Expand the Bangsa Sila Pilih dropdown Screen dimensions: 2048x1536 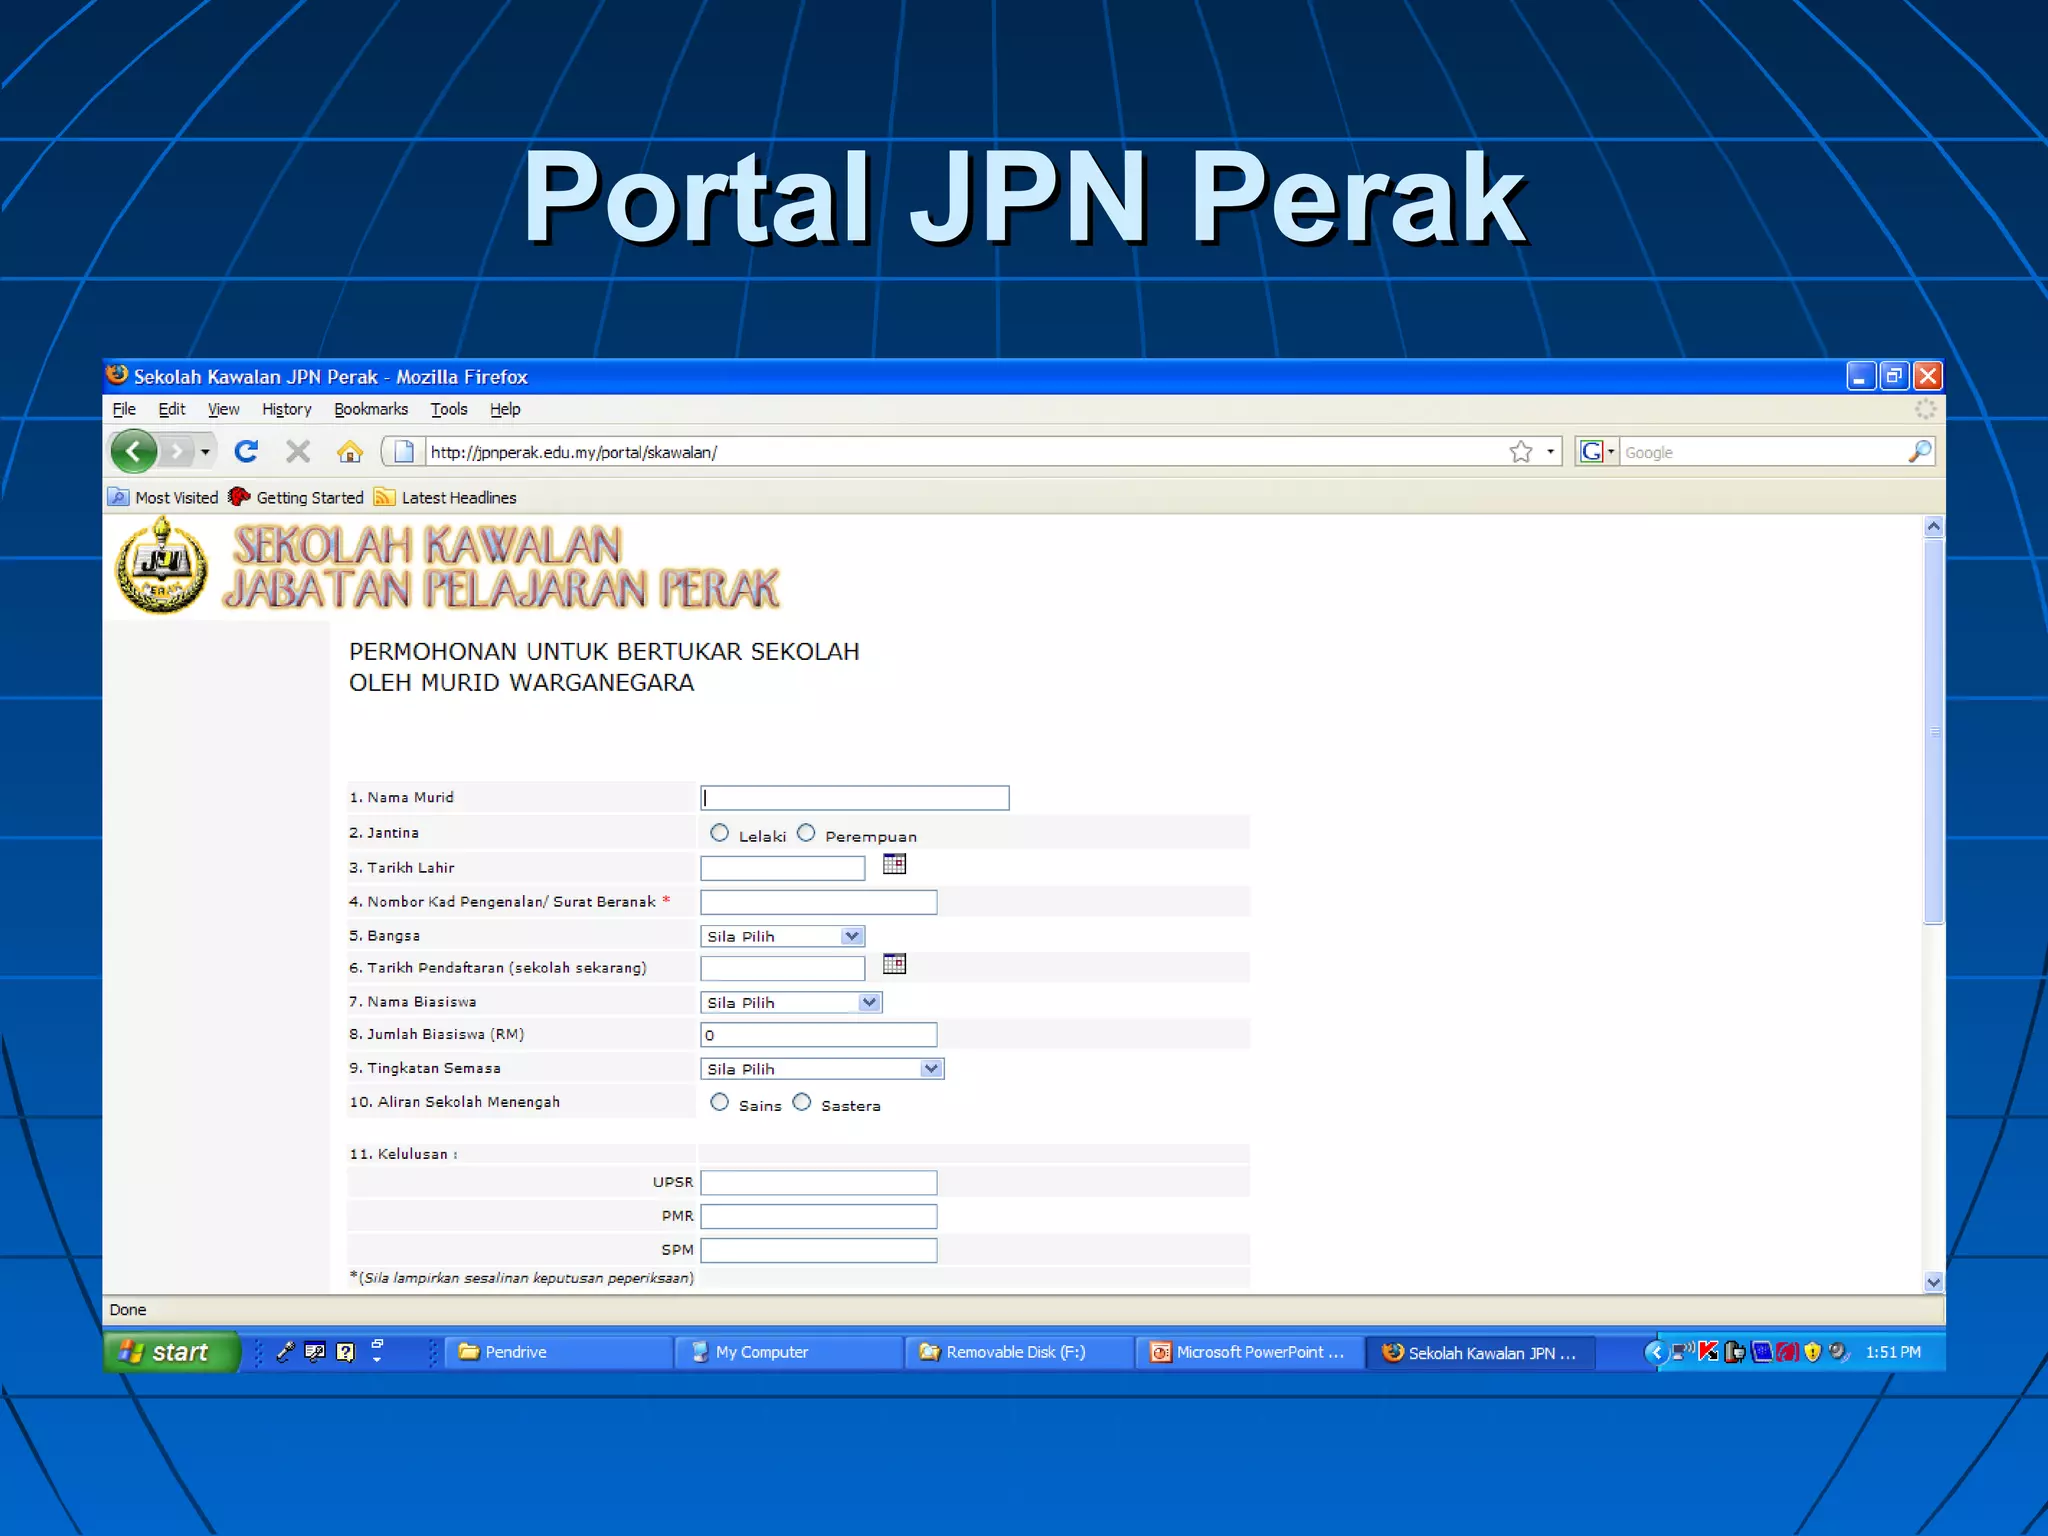point(782,936)
